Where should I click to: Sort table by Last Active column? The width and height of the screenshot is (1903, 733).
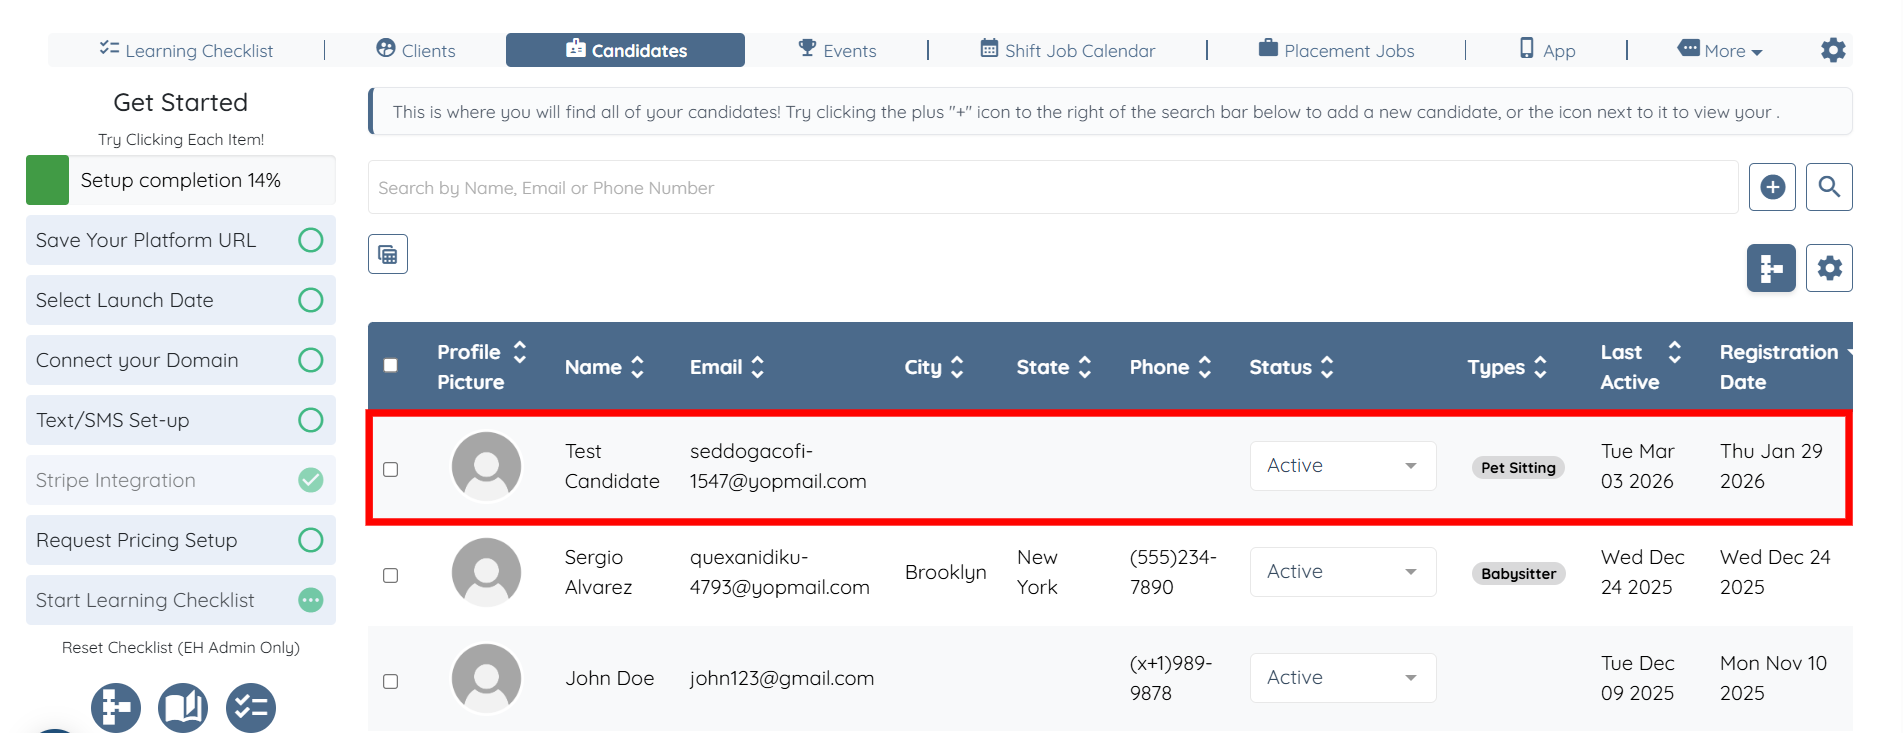coord(1674,352)
